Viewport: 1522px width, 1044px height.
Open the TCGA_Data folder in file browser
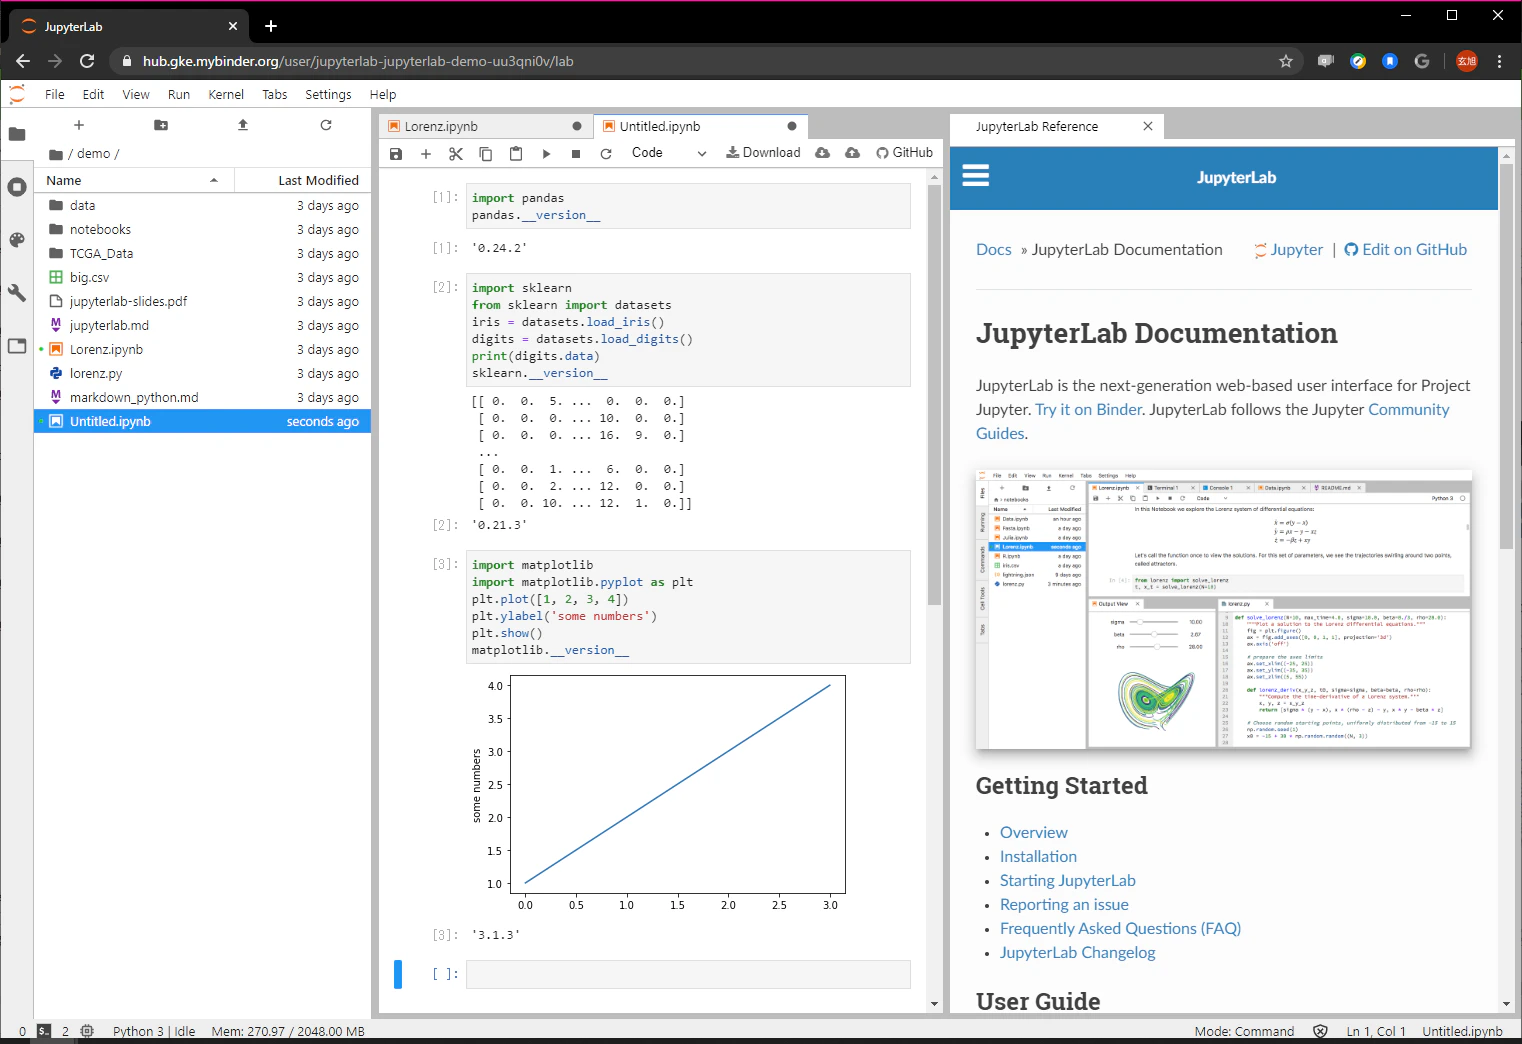pyautogui.click(x=203, y=254)
